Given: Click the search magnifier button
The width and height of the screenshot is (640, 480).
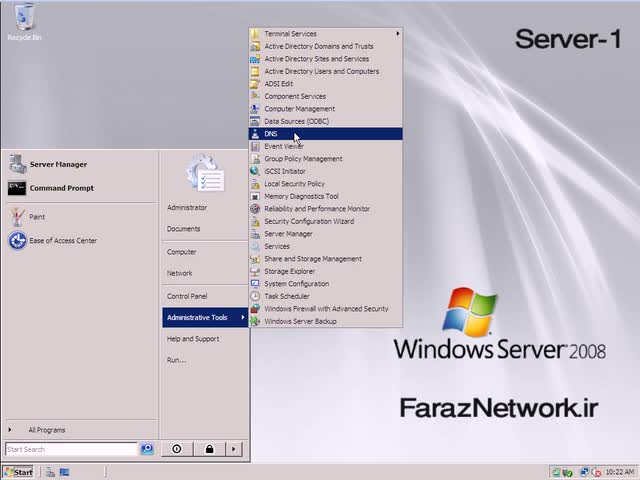Looking at the screenshot, I should 147,449.
